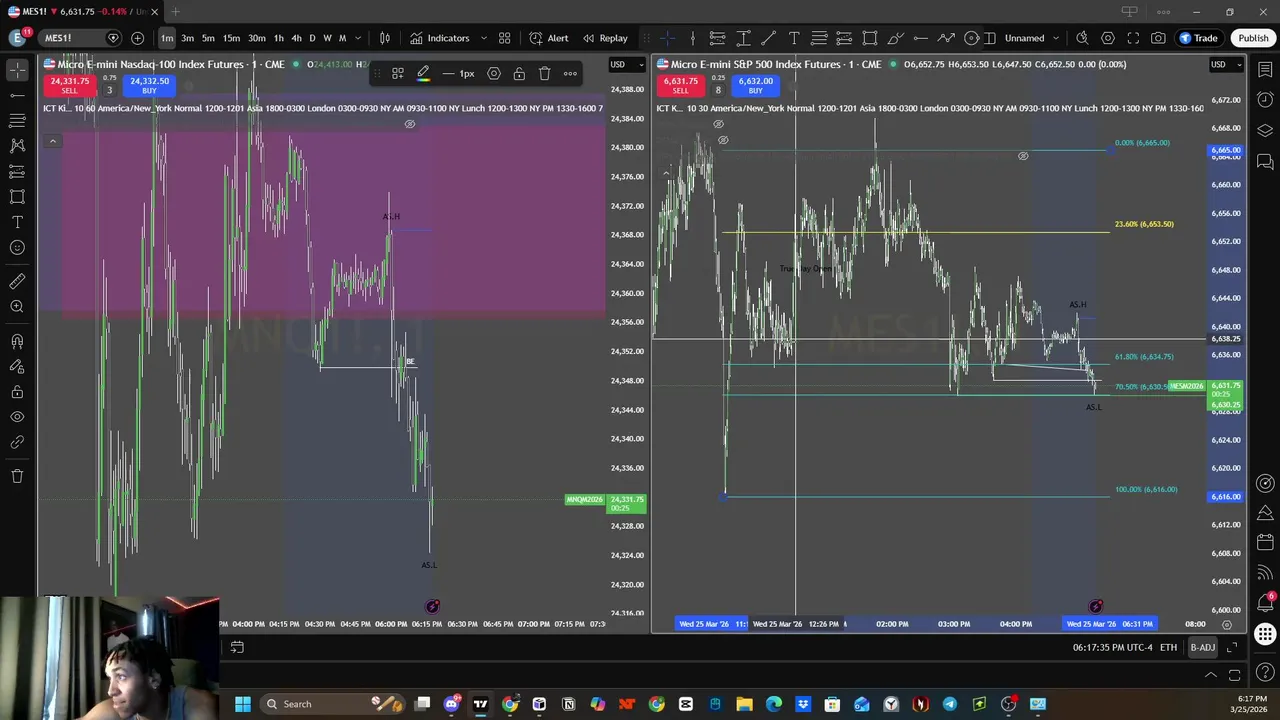Open the Unnamed layout dropdown
1280x720 pixels.
click(1031, 38)
